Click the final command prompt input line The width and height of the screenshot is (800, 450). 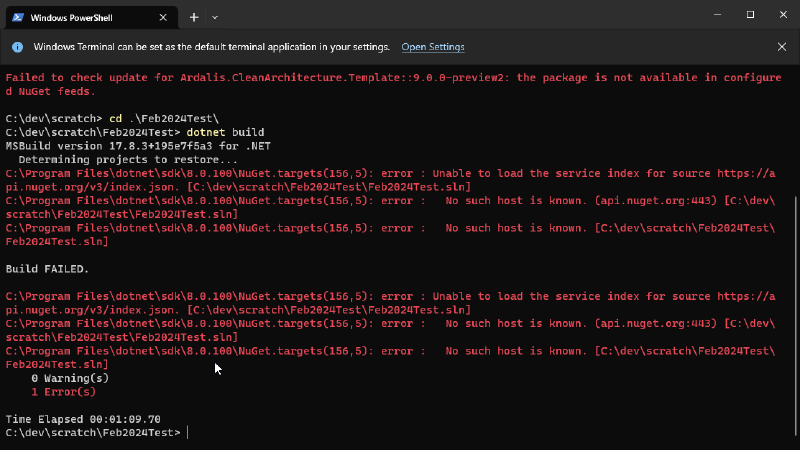point(97,433)
